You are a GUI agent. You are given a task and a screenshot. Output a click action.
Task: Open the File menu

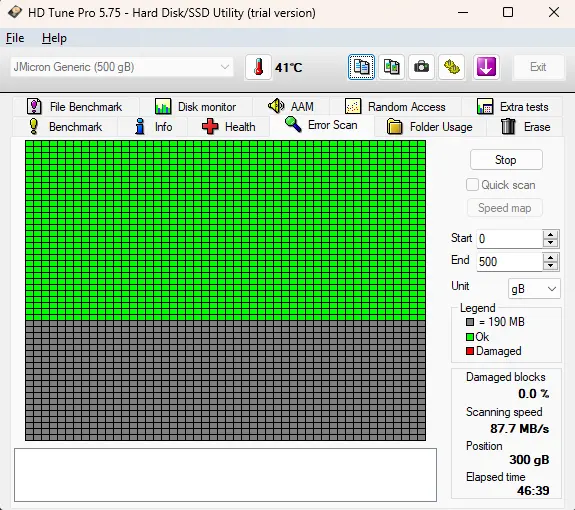15,38
